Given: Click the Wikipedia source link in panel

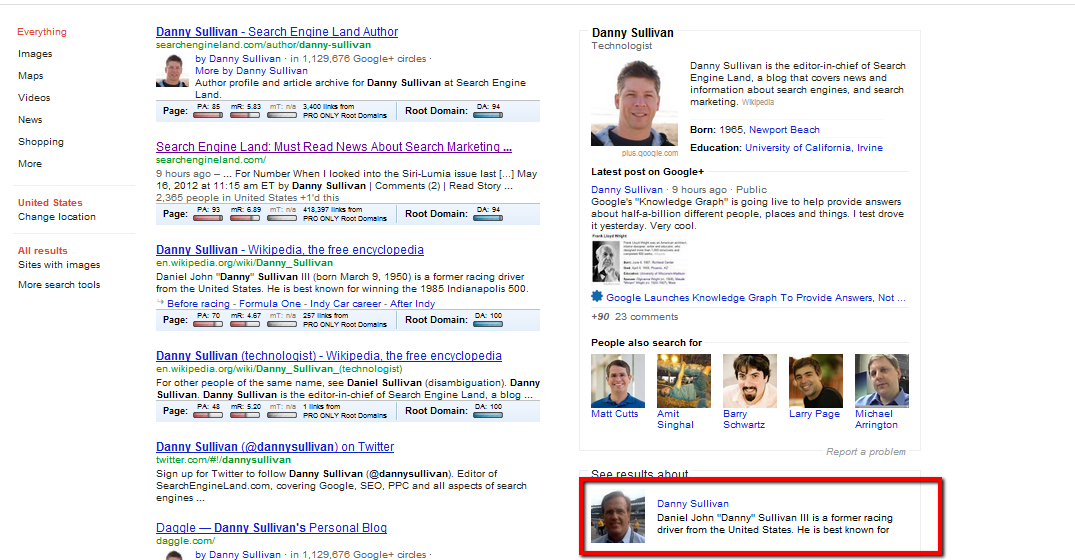Looking at the screenshot, I should click(x=758, y=102).
